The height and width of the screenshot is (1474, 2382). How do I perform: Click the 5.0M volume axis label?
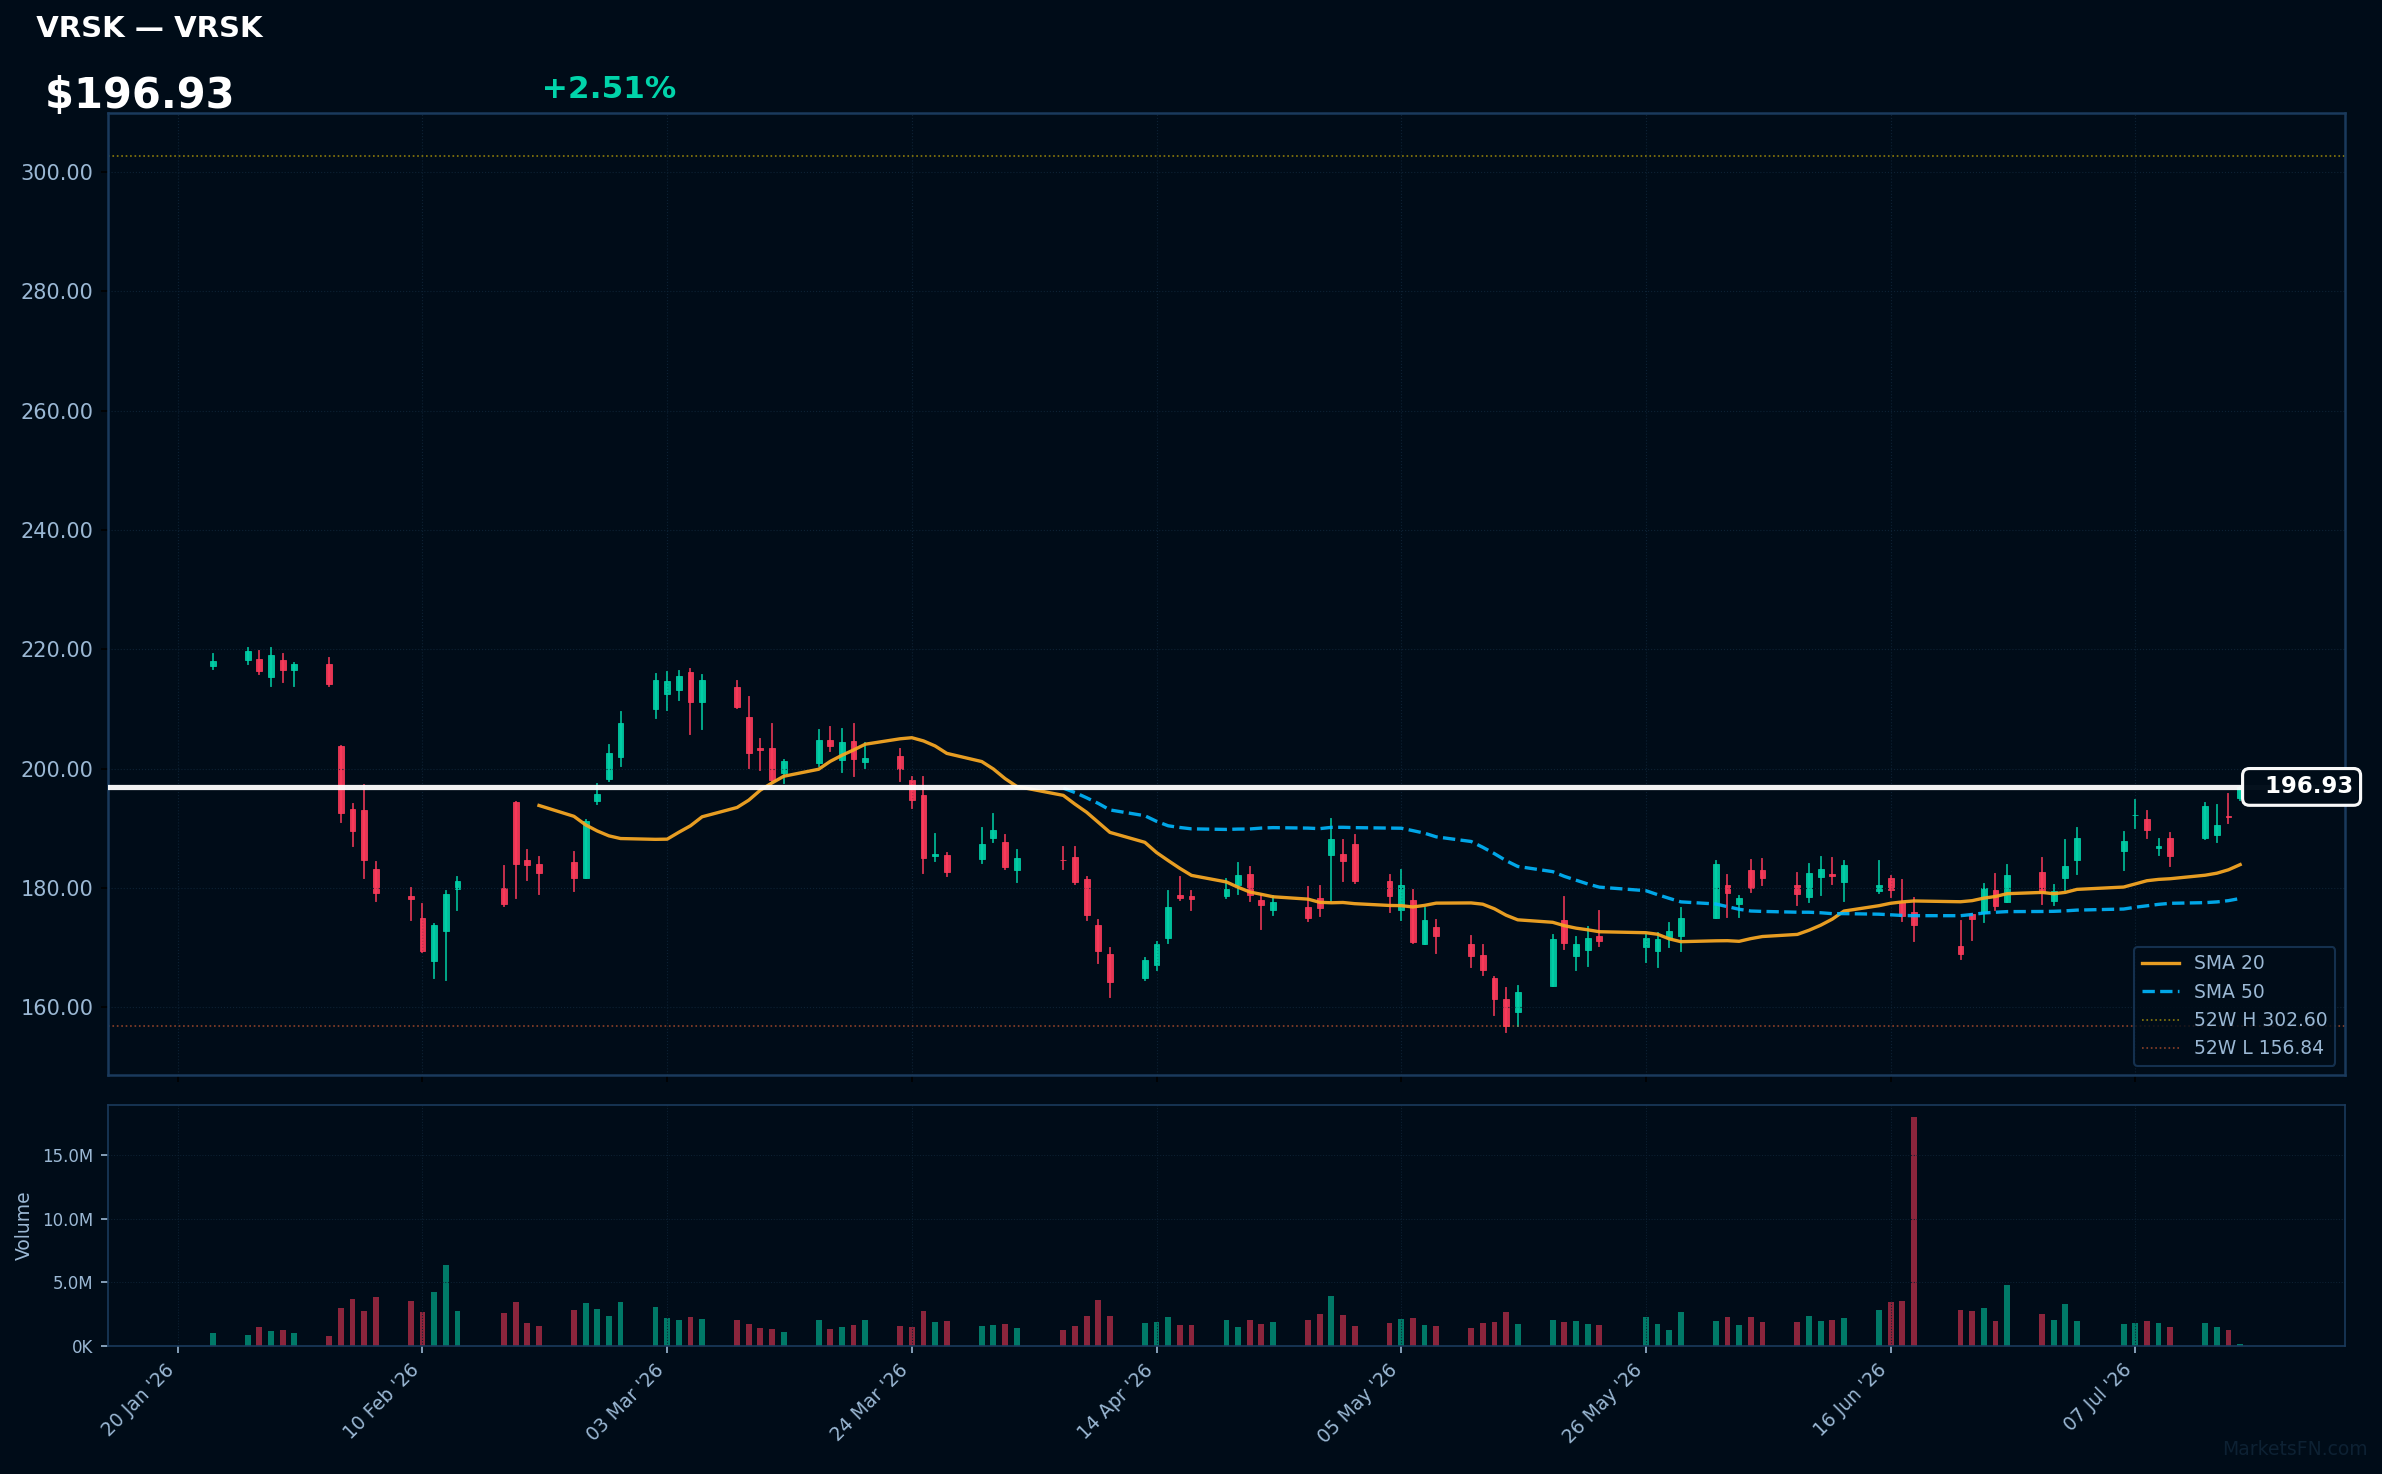[x=73, y=1283]
